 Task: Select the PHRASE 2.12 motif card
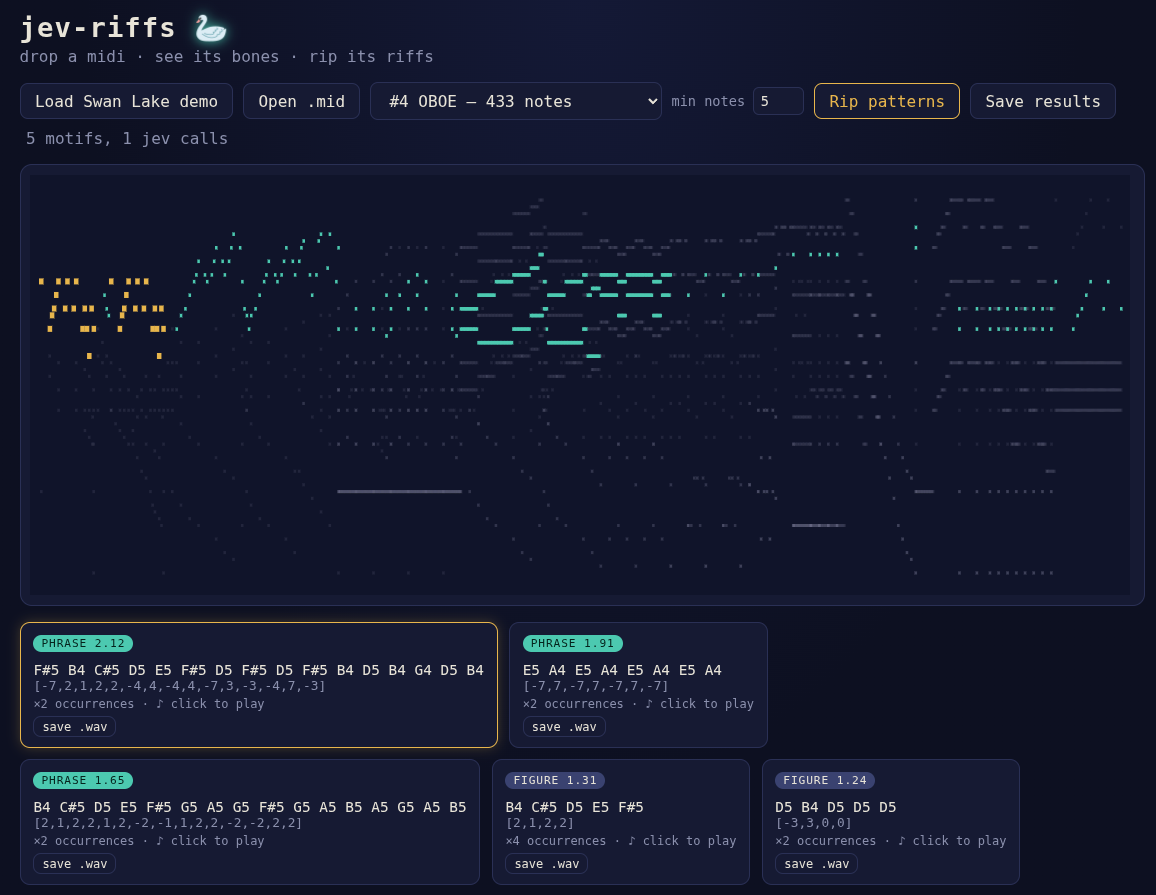point(259,685)
